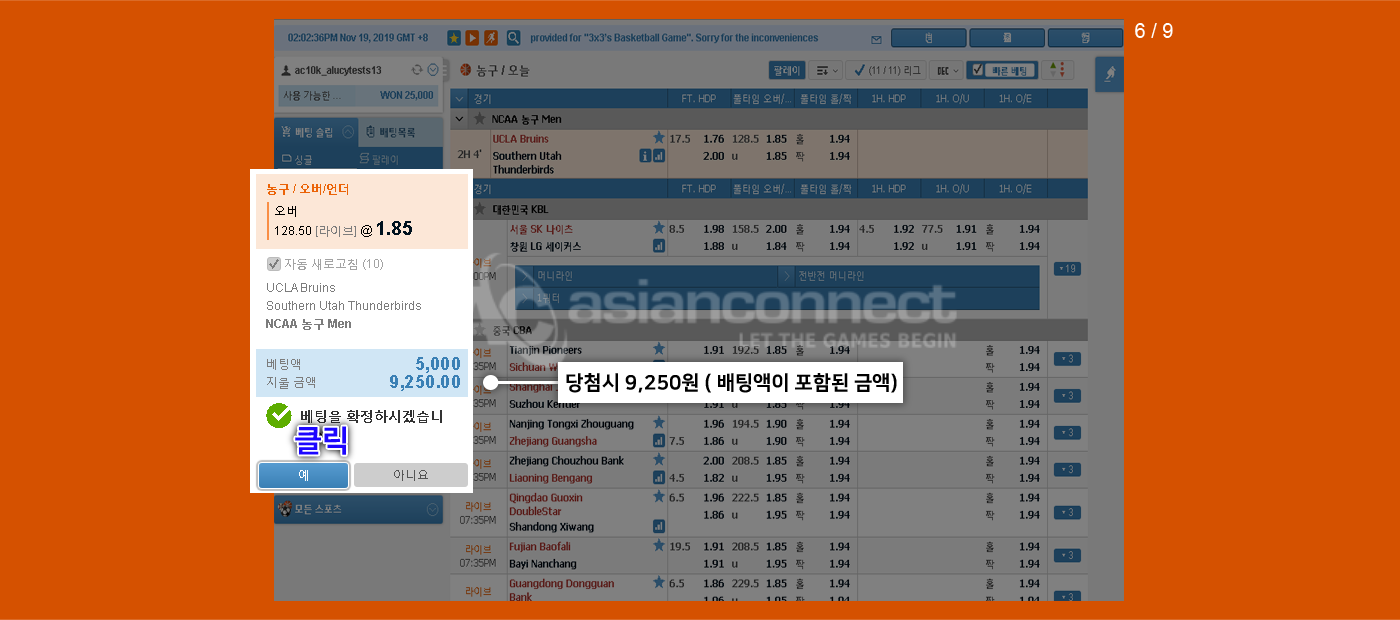Open the (11 / 11) 리그 league filter
1400x620 pixels.
pyautogui.click(x=884, y=70)
